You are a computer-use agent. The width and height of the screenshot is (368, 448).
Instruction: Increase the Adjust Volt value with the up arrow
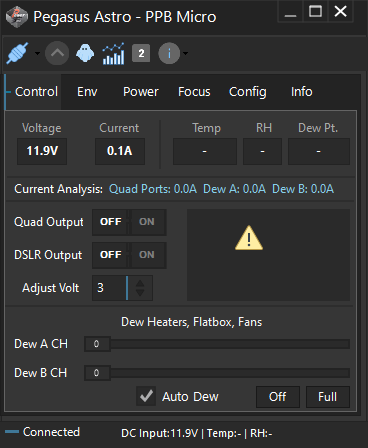[140, 284]
